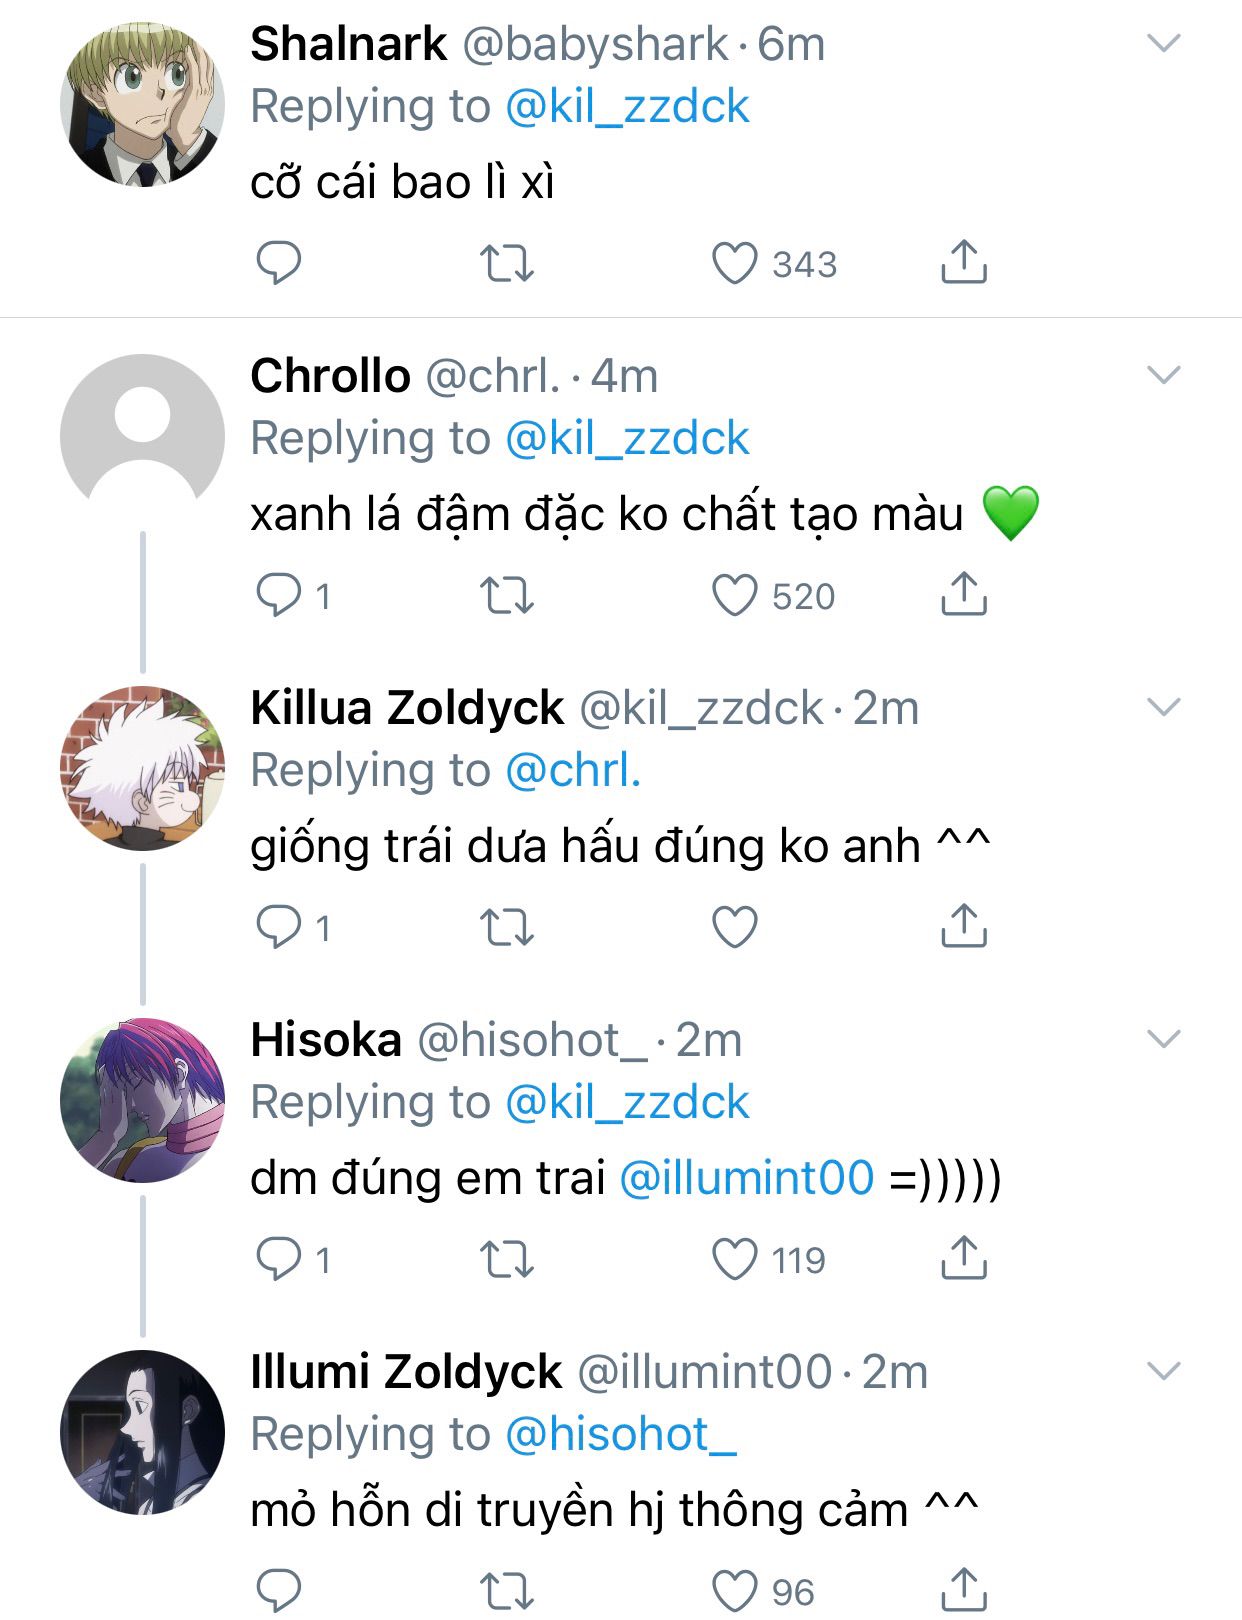
Task: Share Shalnark's tweet
Action: pyautogui.click(x=963, y=262)
